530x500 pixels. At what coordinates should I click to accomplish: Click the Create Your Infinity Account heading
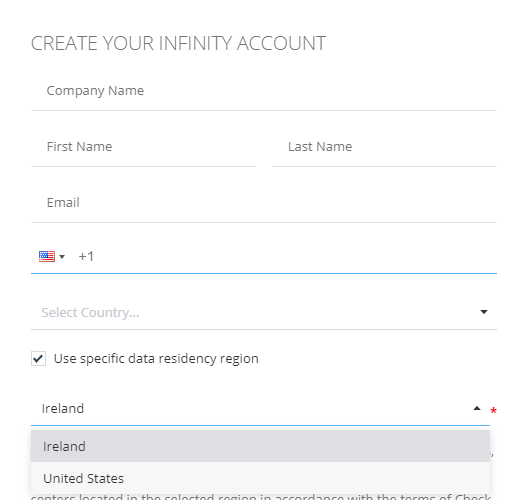pos(178,43)
